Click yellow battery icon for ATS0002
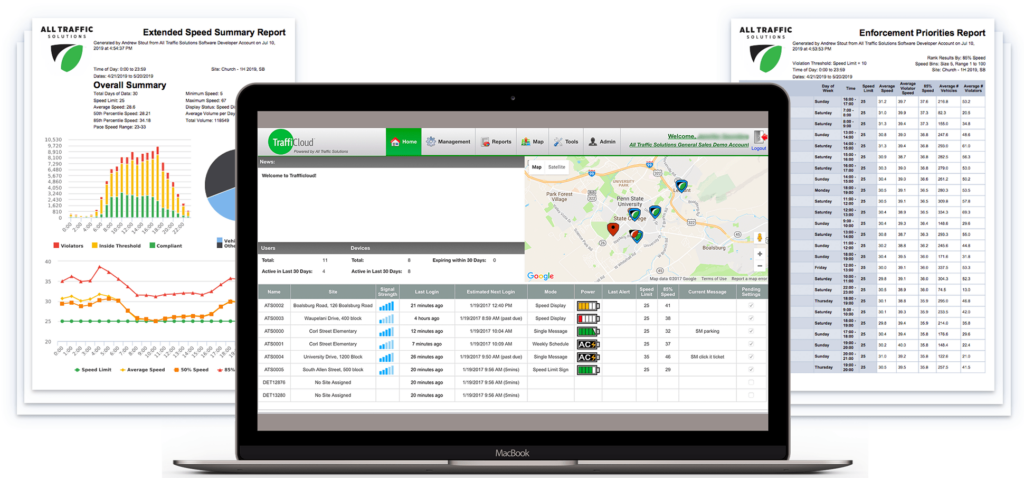This screenshot has height=478, width=1024. tap(588, 305)
